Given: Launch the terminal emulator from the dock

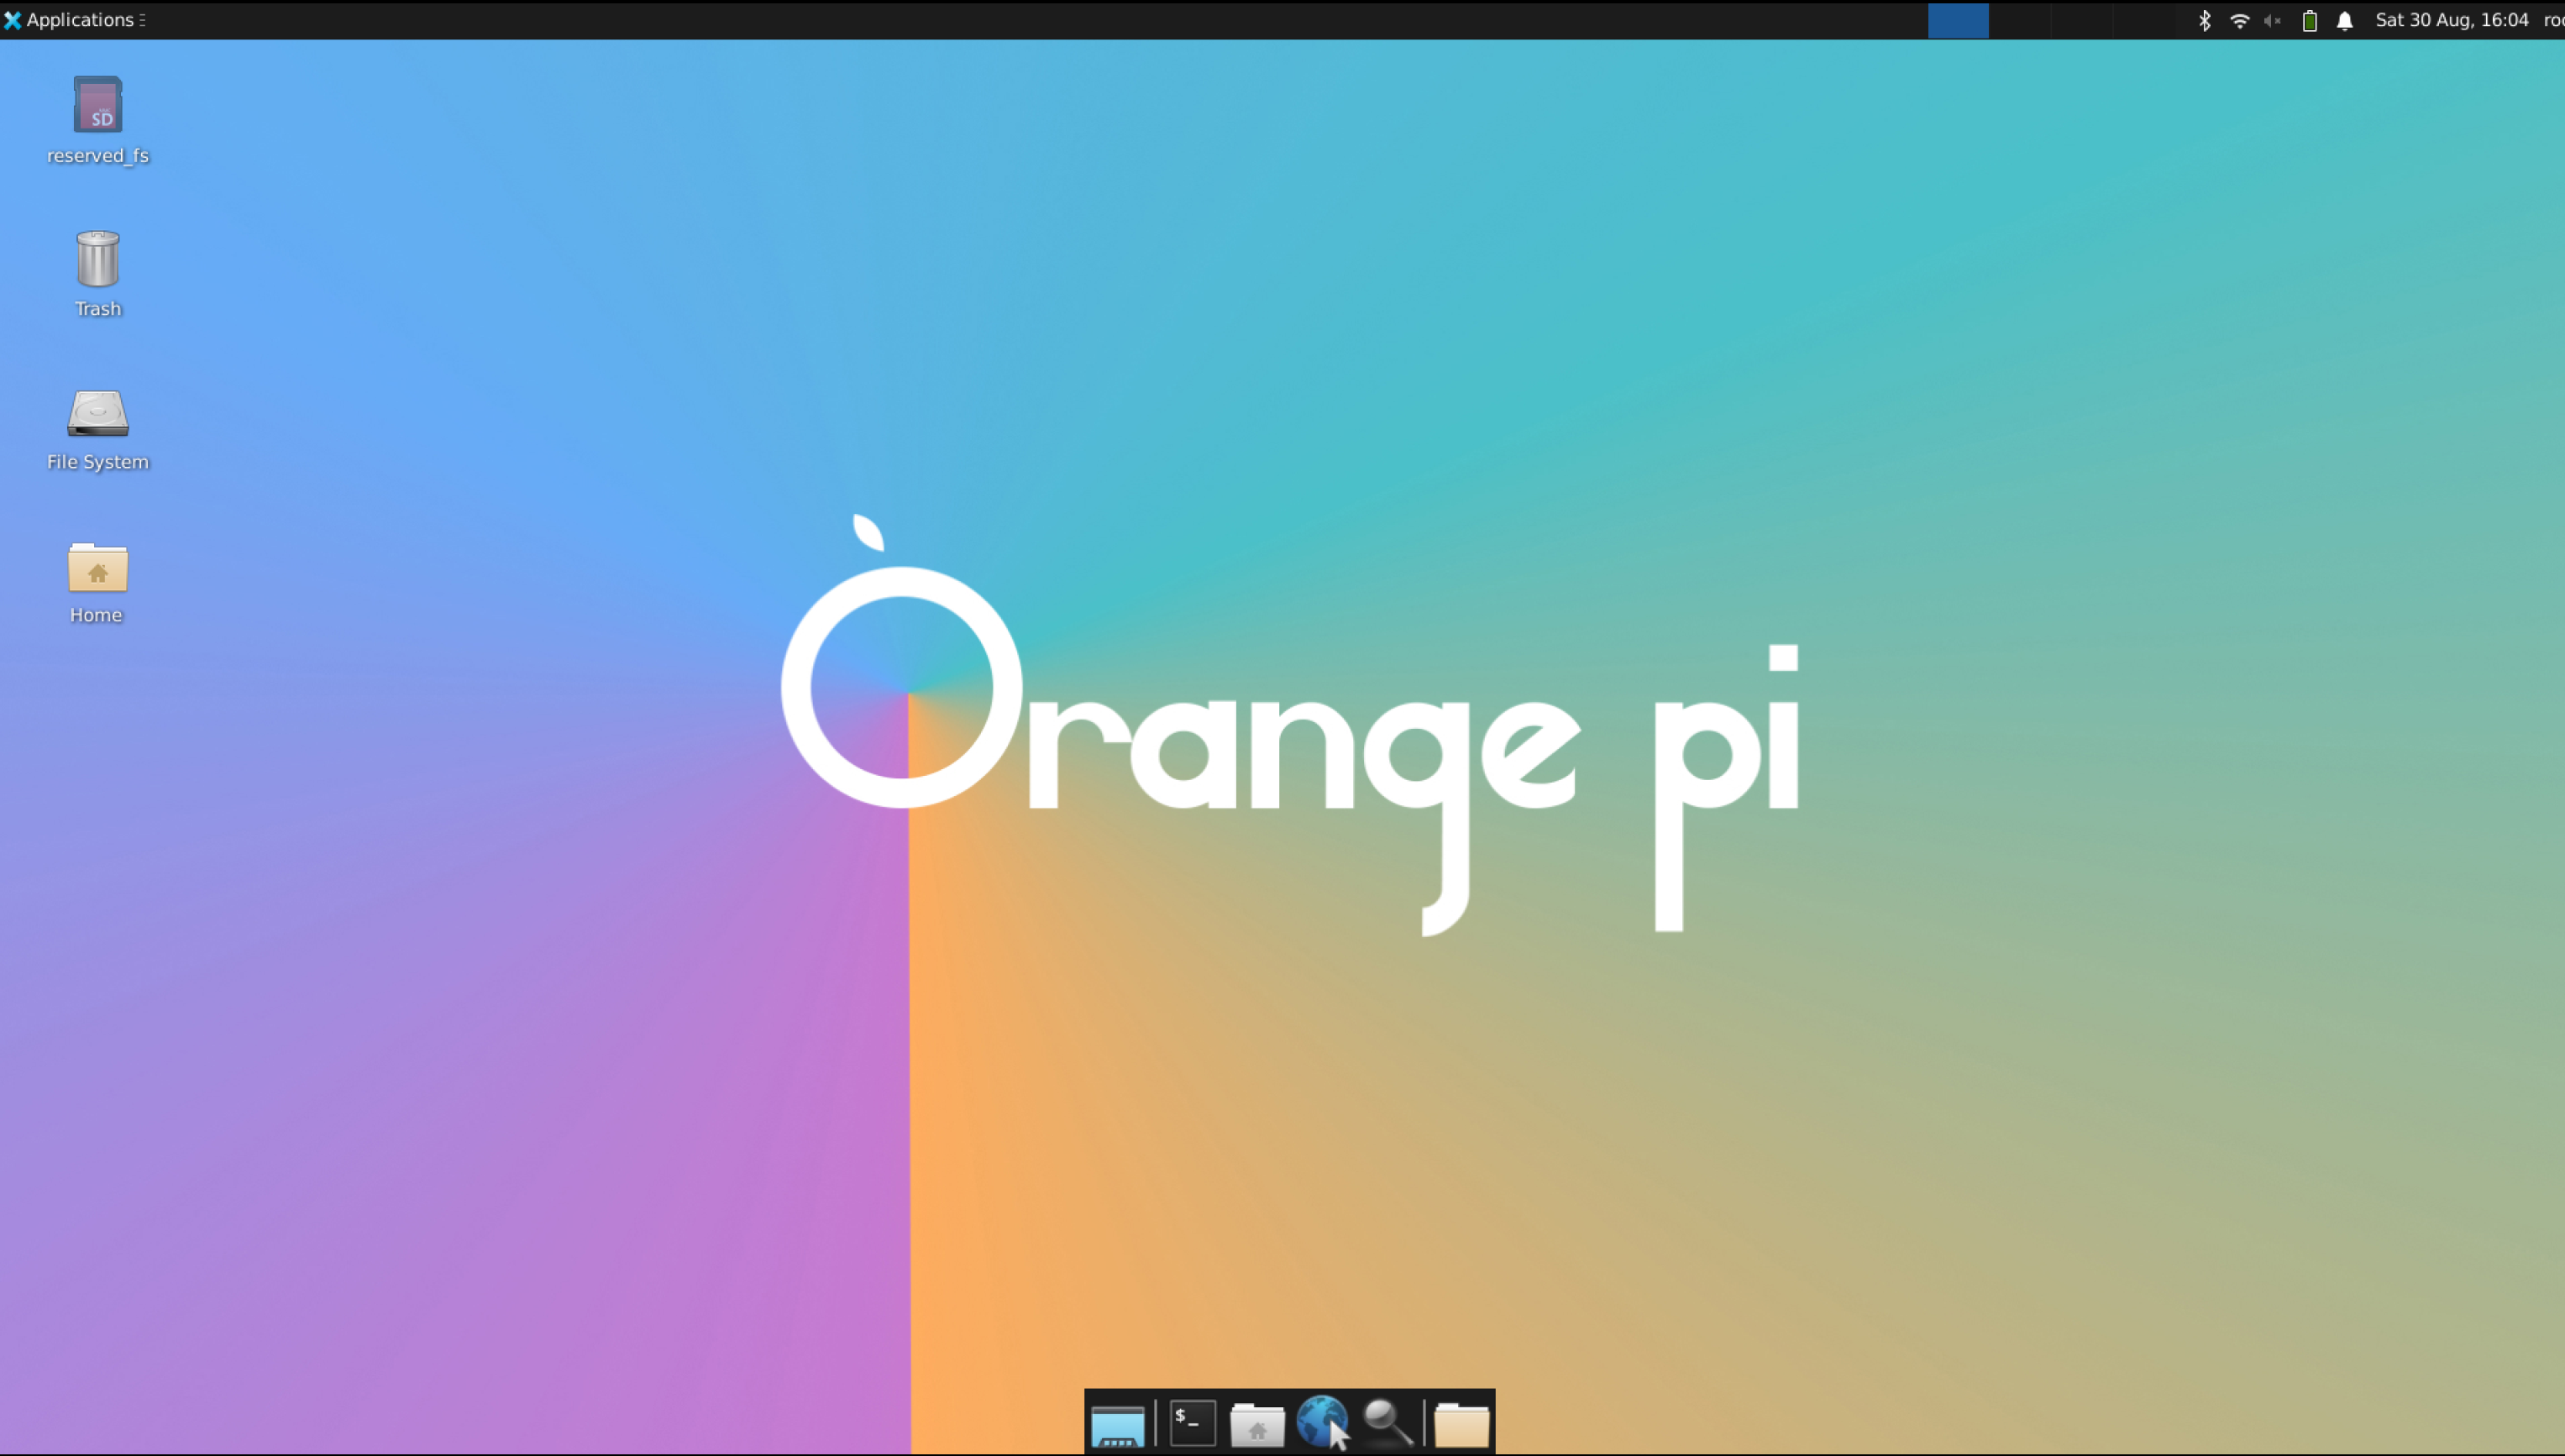Looking at the screenshot, I should (x=1192, y=1423).
